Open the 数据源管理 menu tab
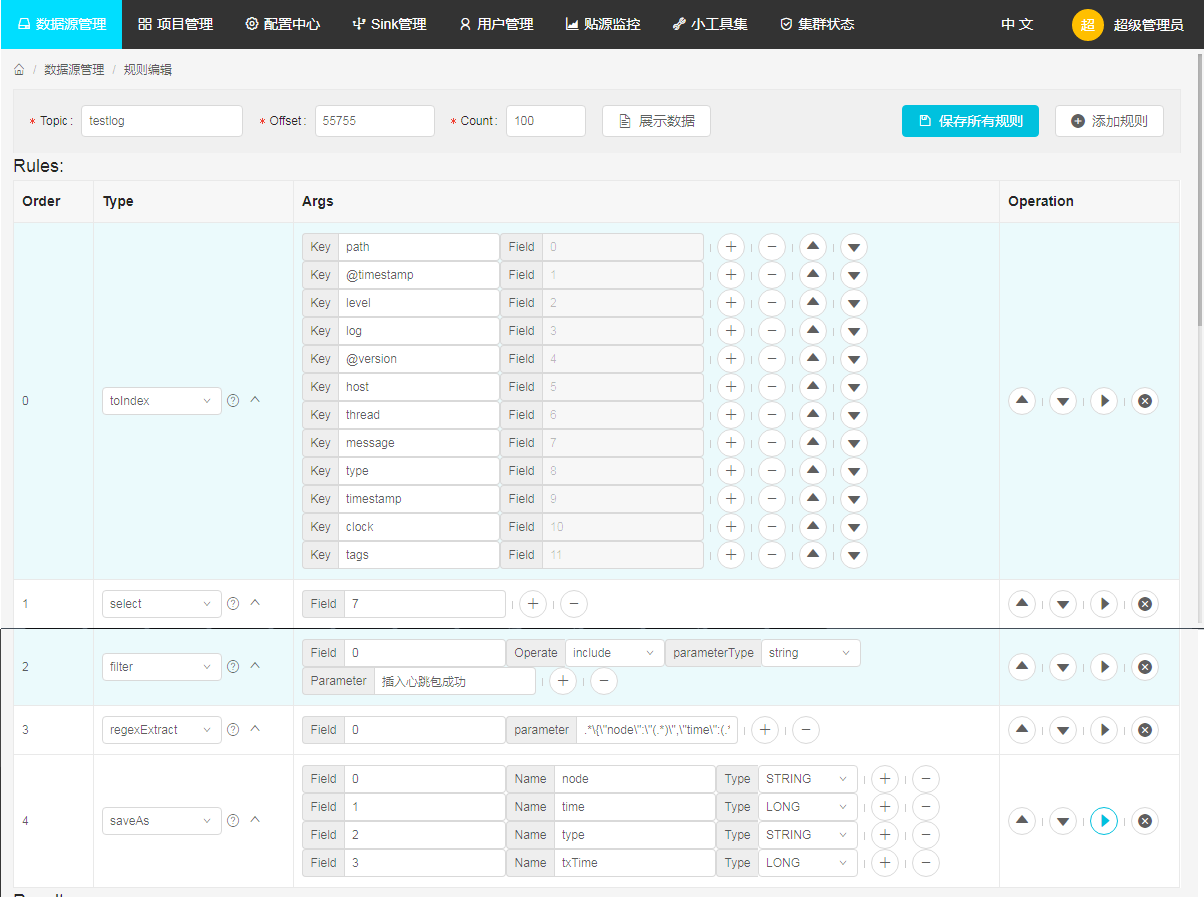Viewport: 1204px width, 897px height. (x=61, y=24)
